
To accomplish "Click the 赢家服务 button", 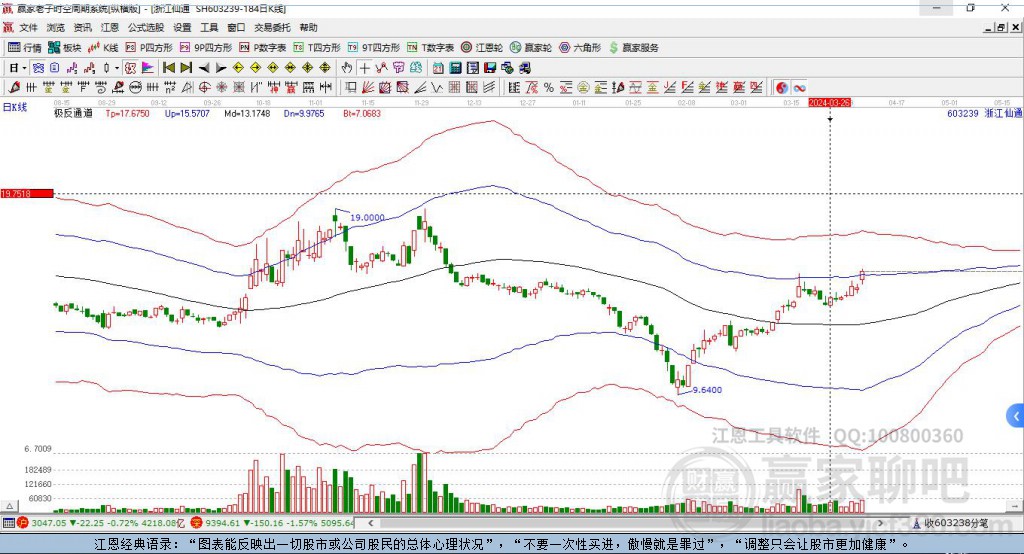I will click(633, 48).
